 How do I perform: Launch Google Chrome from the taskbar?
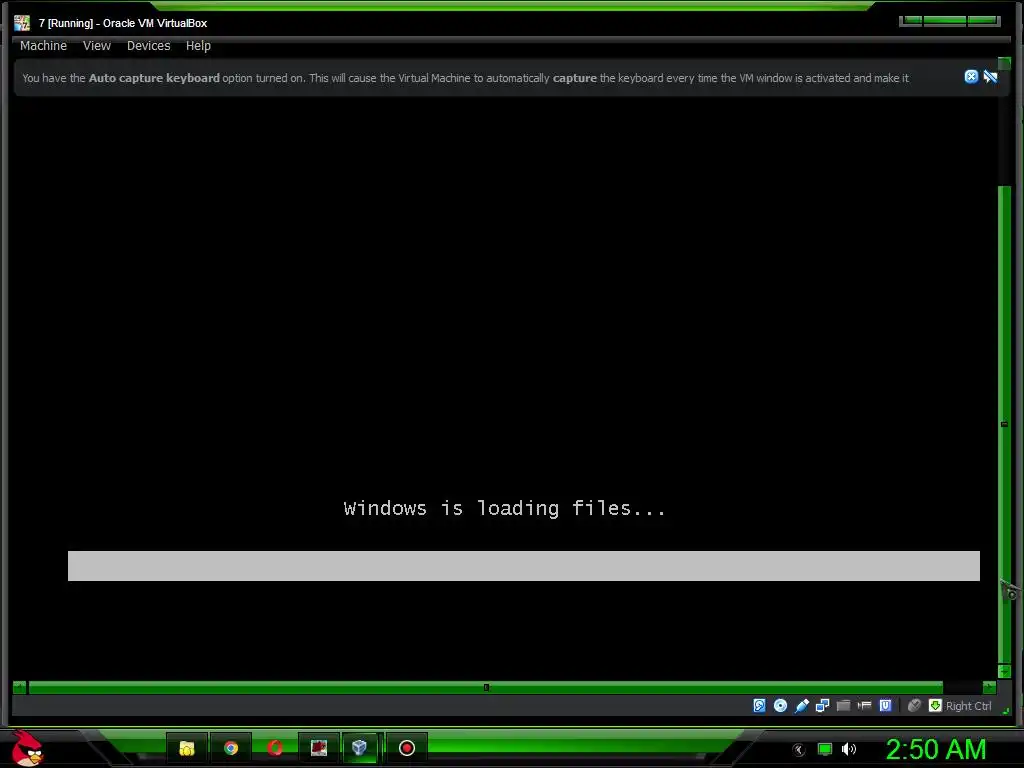[231, 748]
